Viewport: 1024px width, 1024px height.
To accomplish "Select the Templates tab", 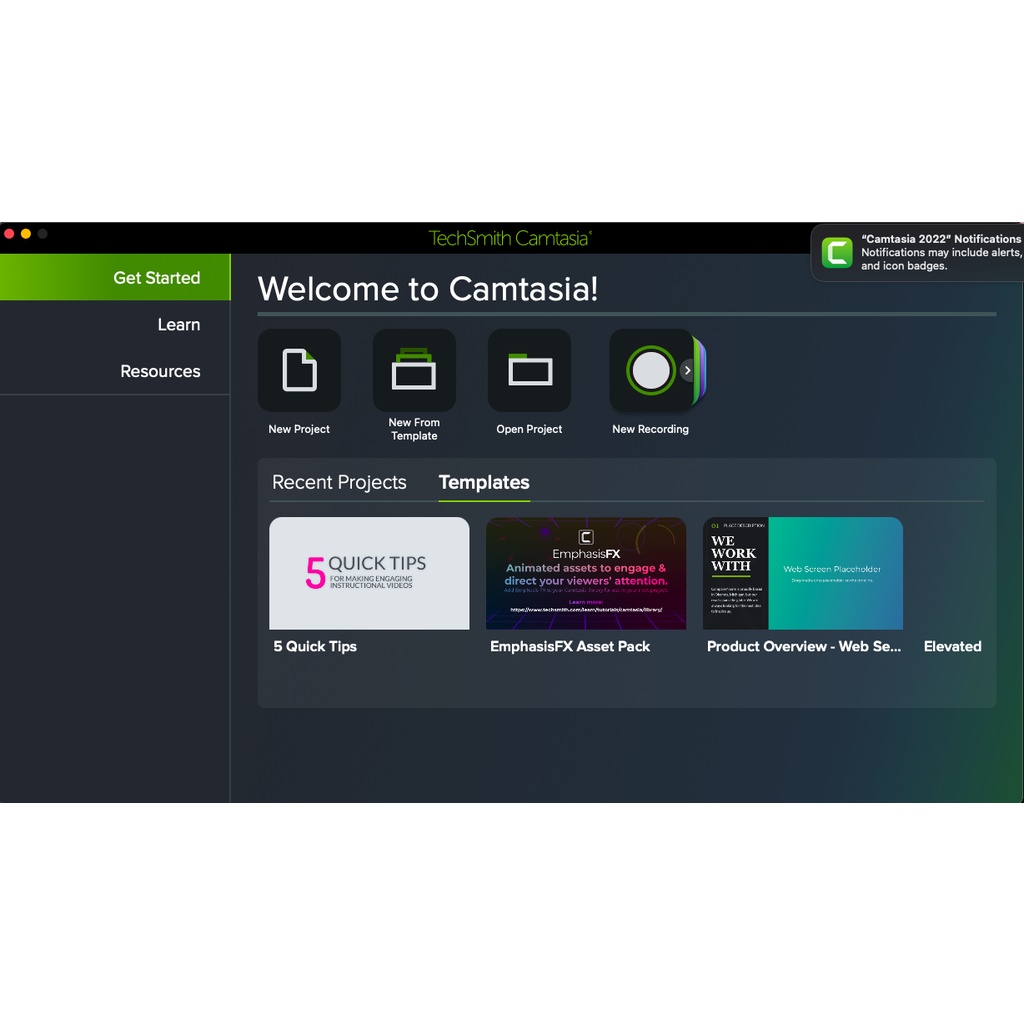I will click(484, 482).
